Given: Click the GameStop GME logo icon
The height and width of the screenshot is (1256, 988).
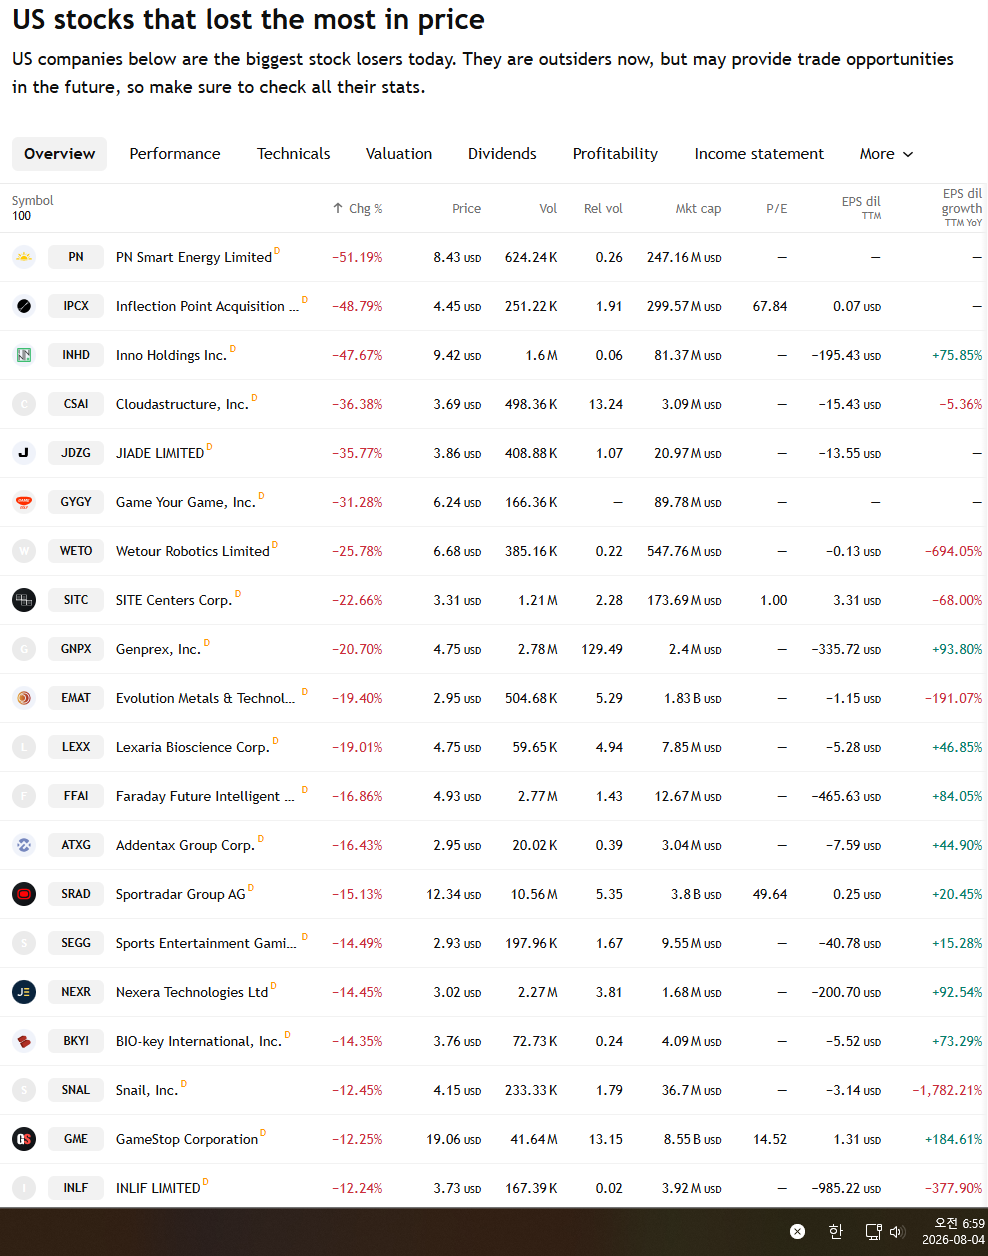Looking at the screenshot, I should 24,1139.
